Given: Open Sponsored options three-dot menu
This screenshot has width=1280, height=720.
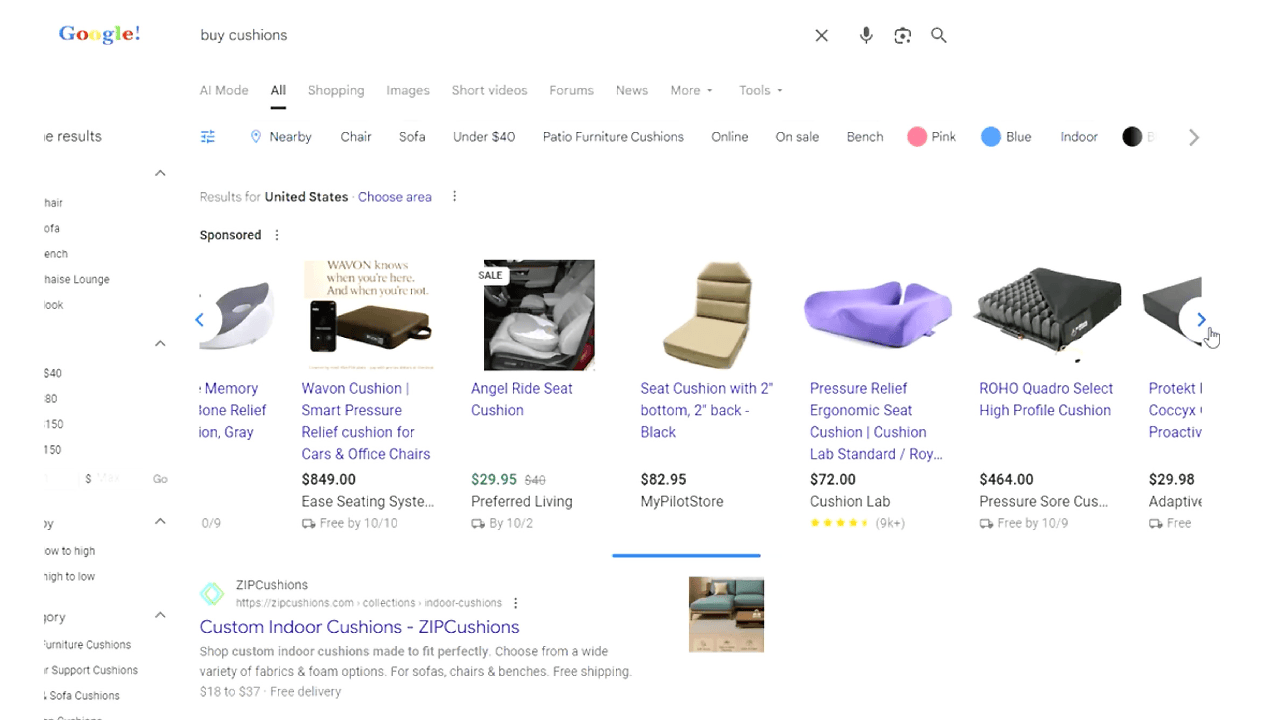Looking at the screenshot, I should (277, 235).
